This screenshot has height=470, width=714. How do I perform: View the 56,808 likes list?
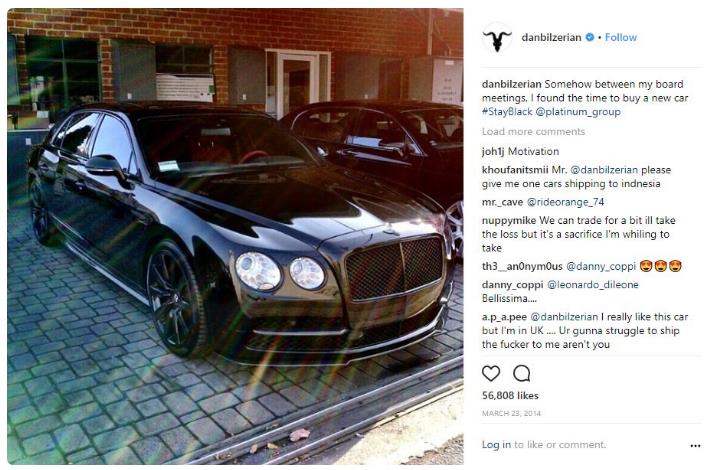510,395
